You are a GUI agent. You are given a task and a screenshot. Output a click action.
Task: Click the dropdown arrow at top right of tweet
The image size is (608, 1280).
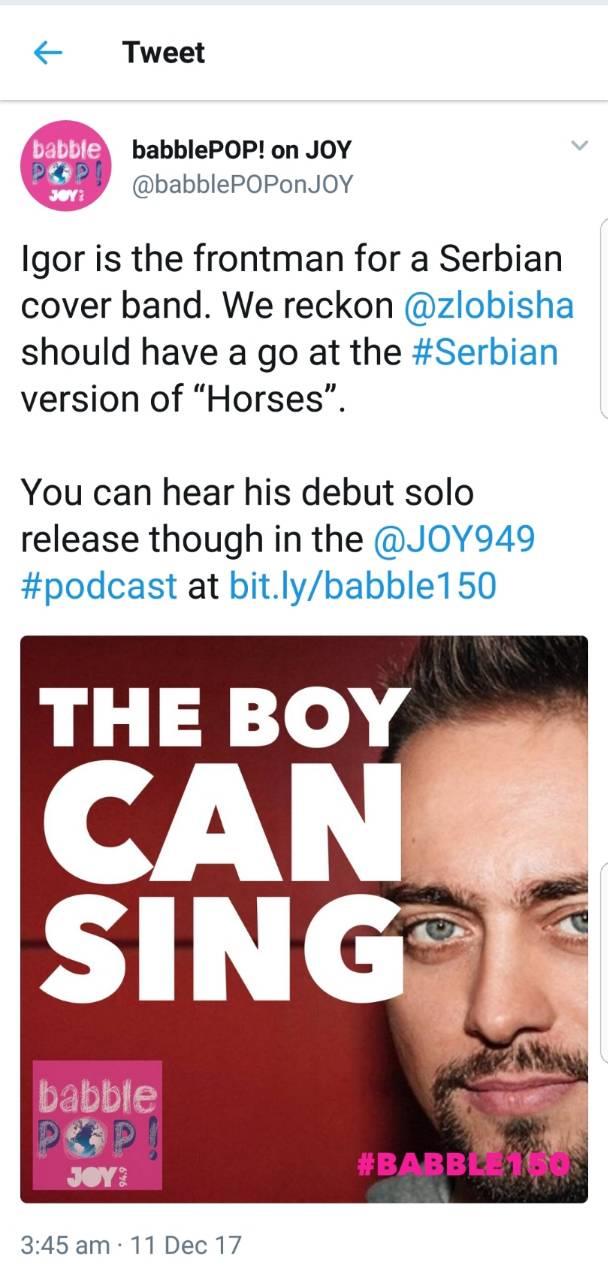pos(578,145)
